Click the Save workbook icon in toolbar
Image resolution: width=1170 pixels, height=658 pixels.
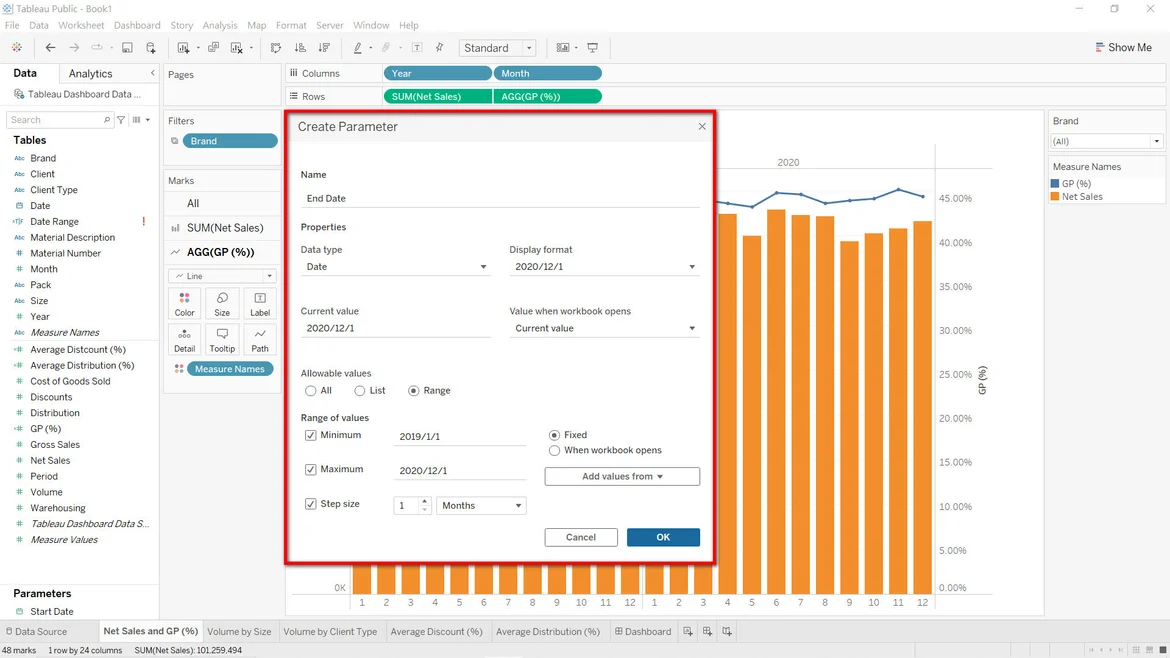click(127, 48)
